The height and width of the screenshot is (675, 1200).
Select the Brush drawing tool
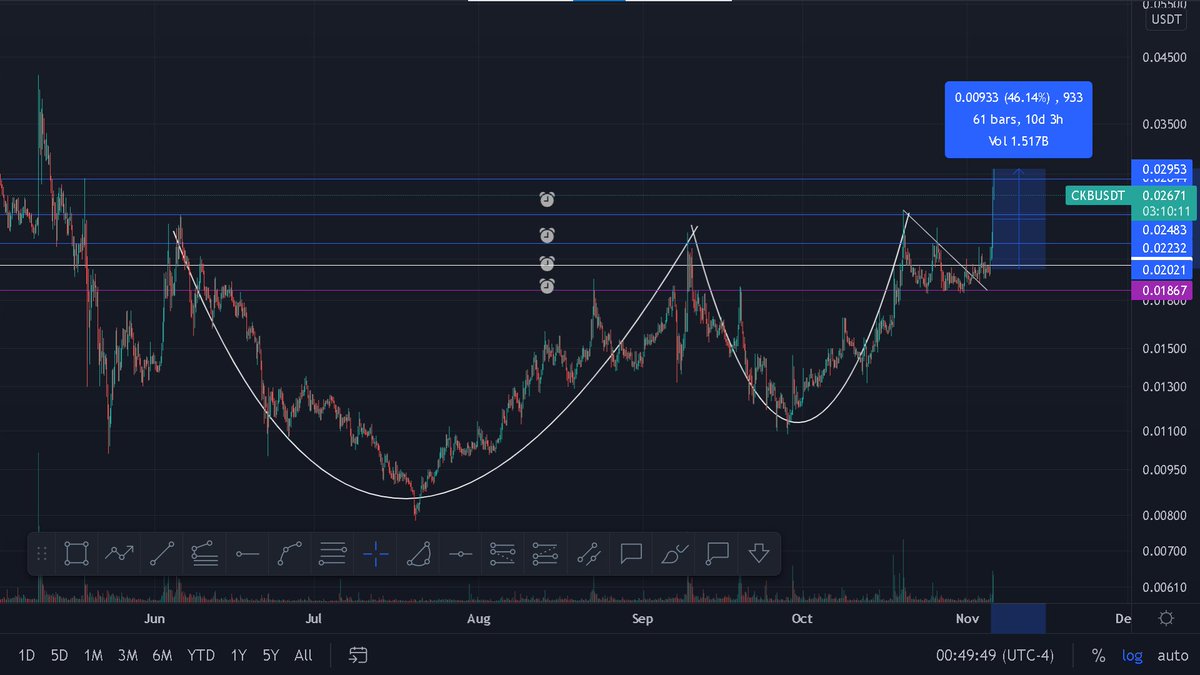pyautogui.click(x=673, y=553)
